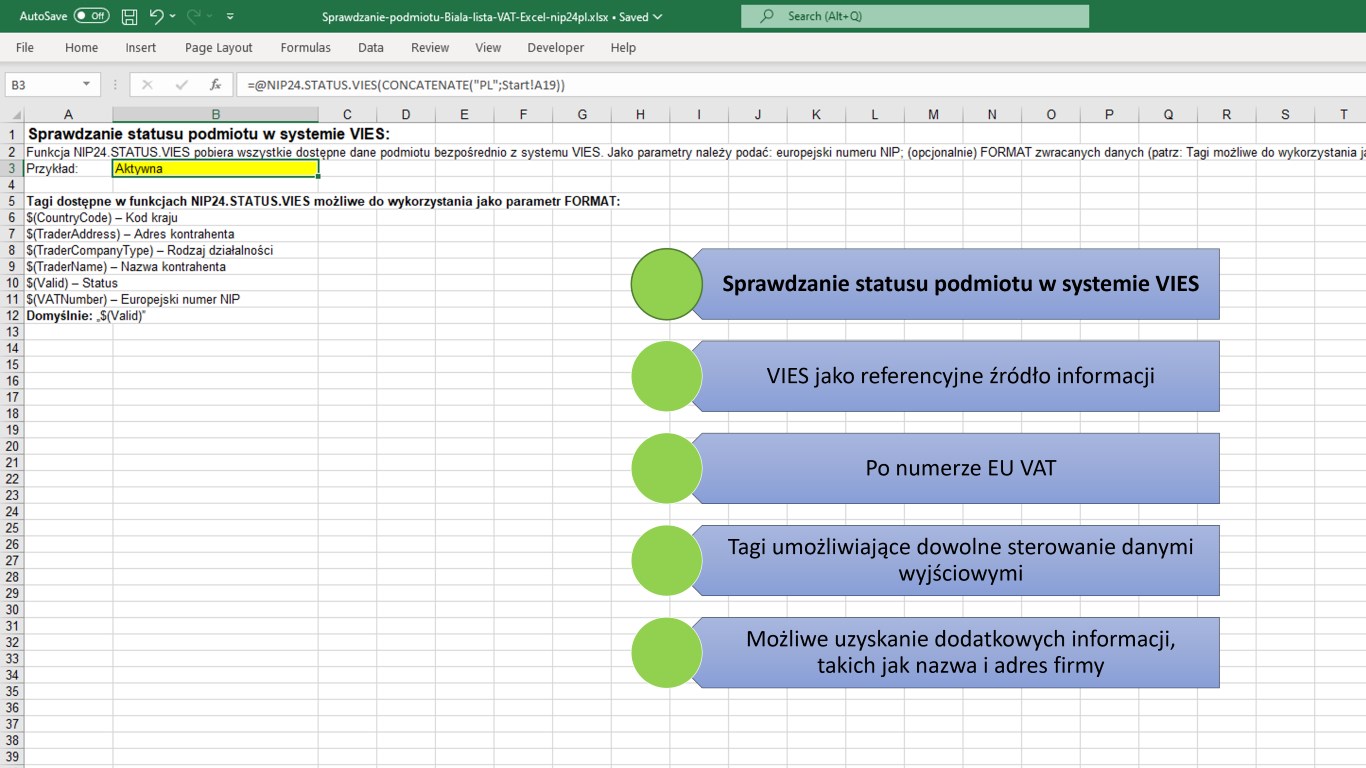Select row 39 header
This screenshot has height=768, width=1366.
(12, 757)
